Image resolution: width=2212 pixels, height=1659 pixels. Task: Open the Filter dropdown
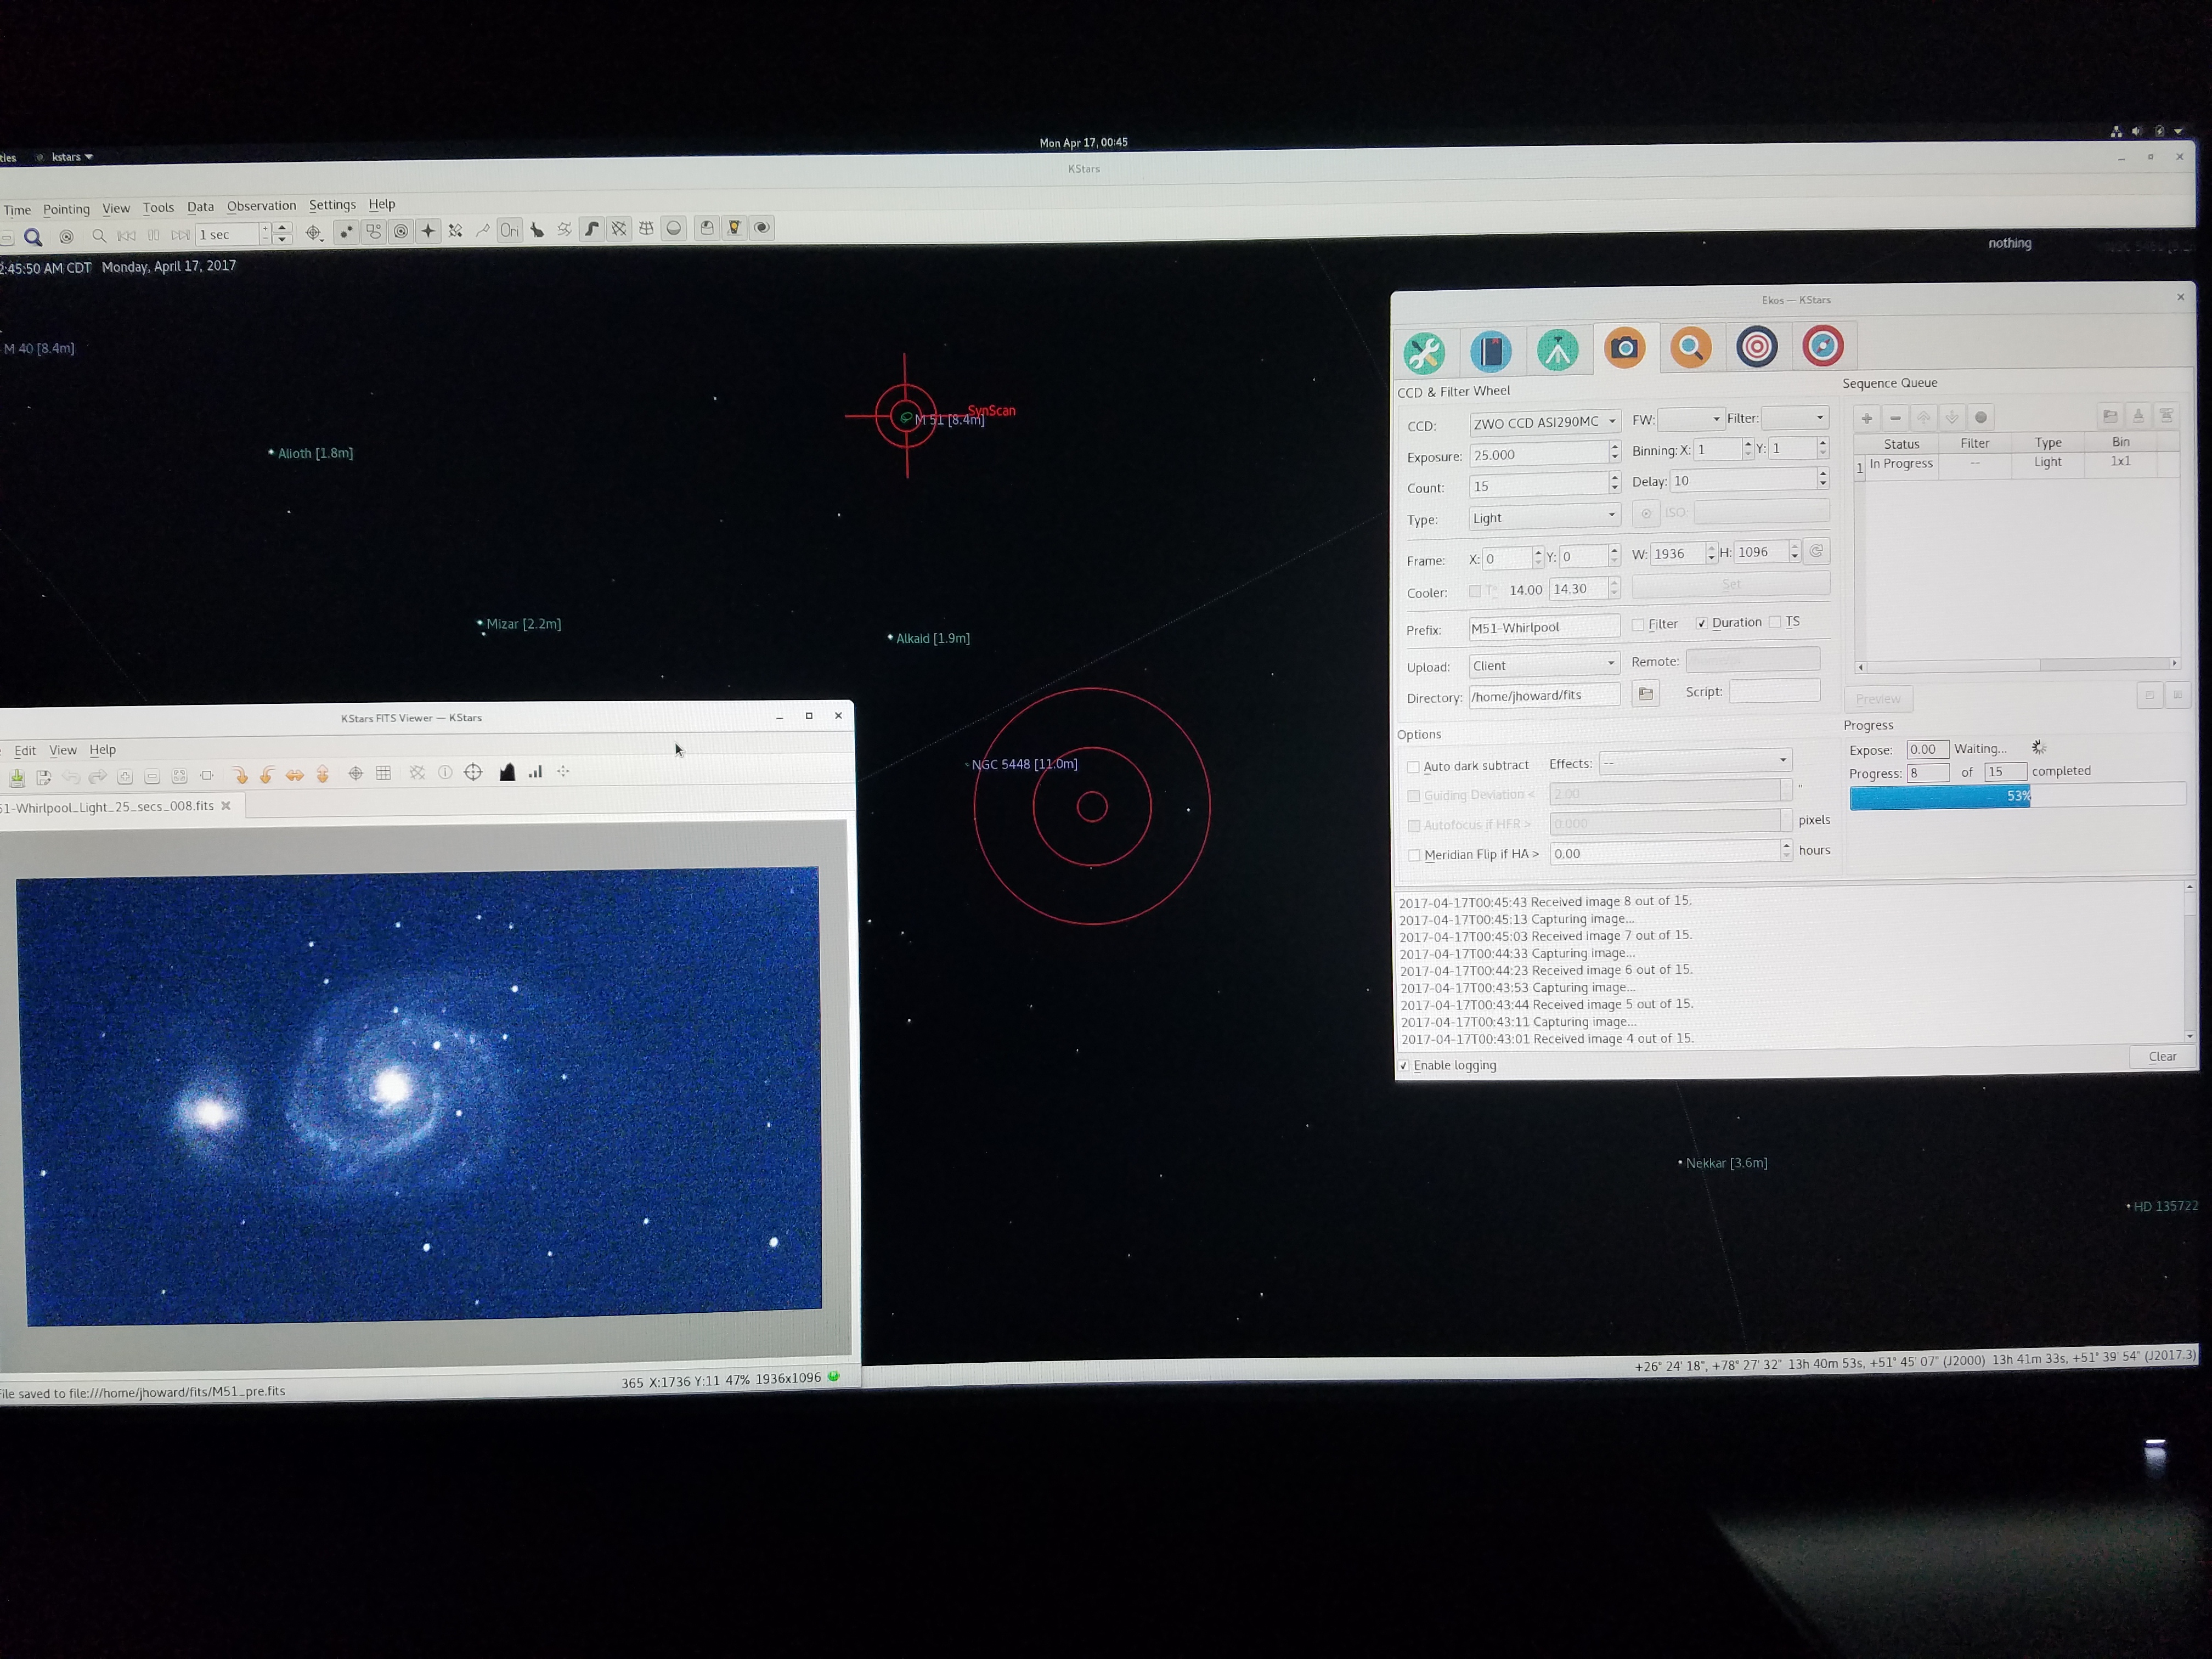tap(1794, 417)
